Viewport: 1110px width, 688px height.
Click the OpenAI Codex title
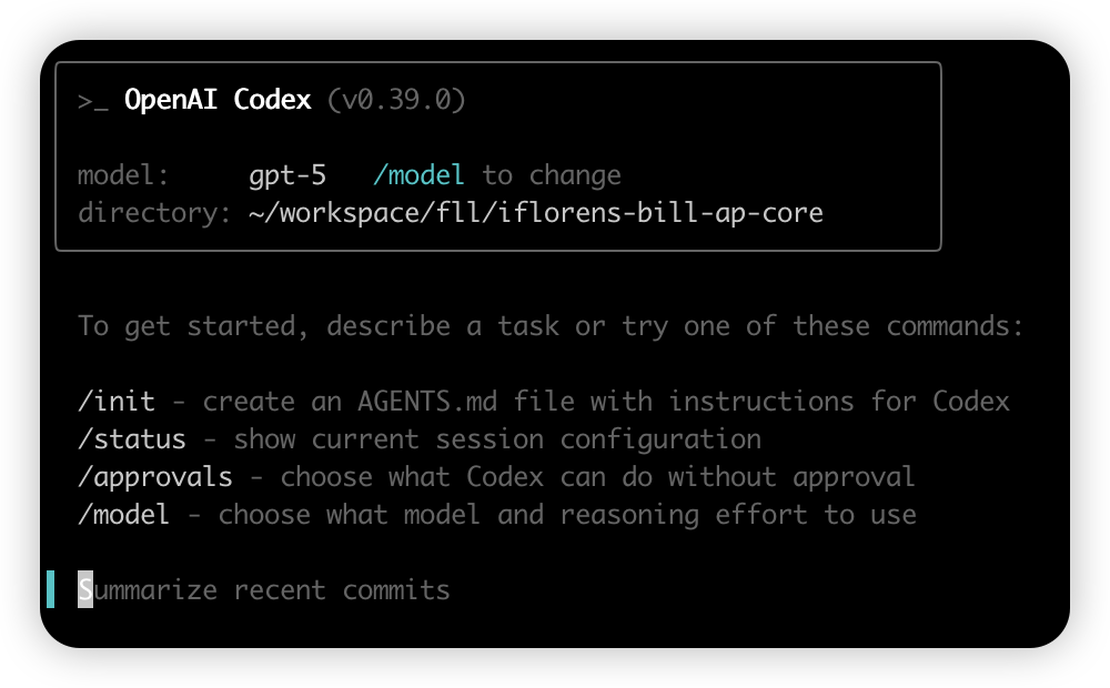click(x=217, y=100)
